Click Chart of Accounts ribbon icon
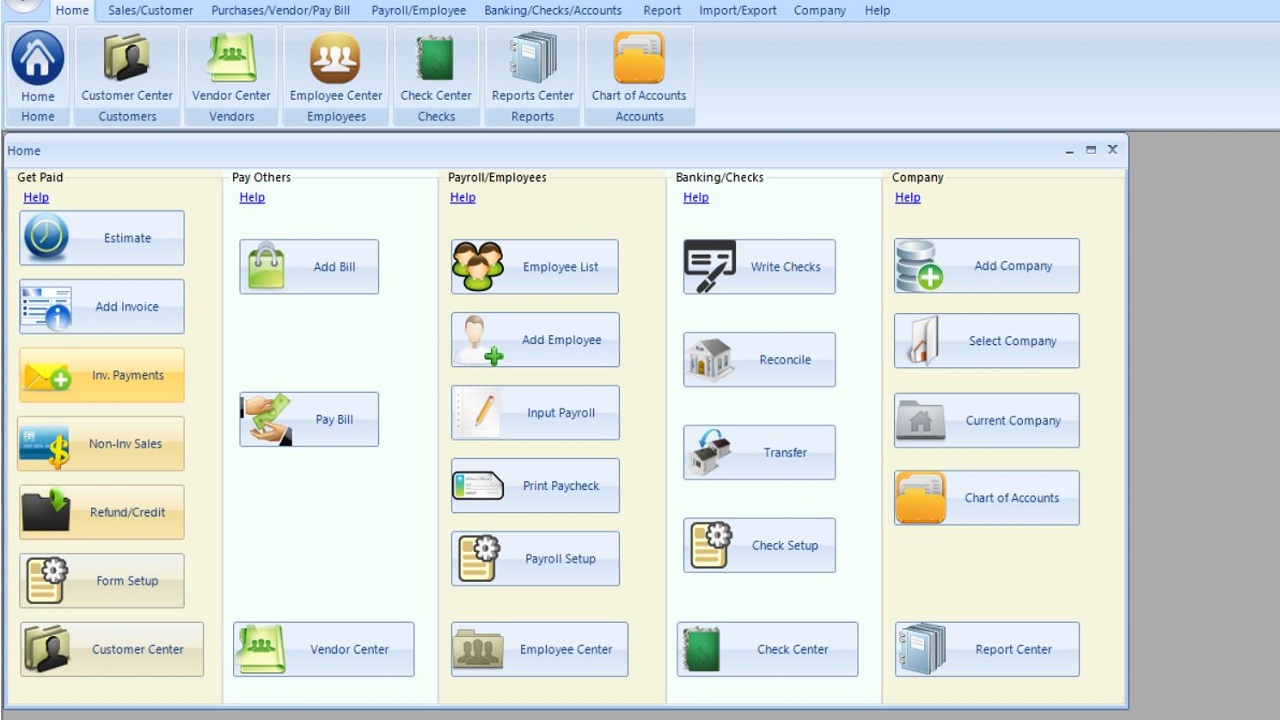1280x720 pixels. (x=639, y=66)
